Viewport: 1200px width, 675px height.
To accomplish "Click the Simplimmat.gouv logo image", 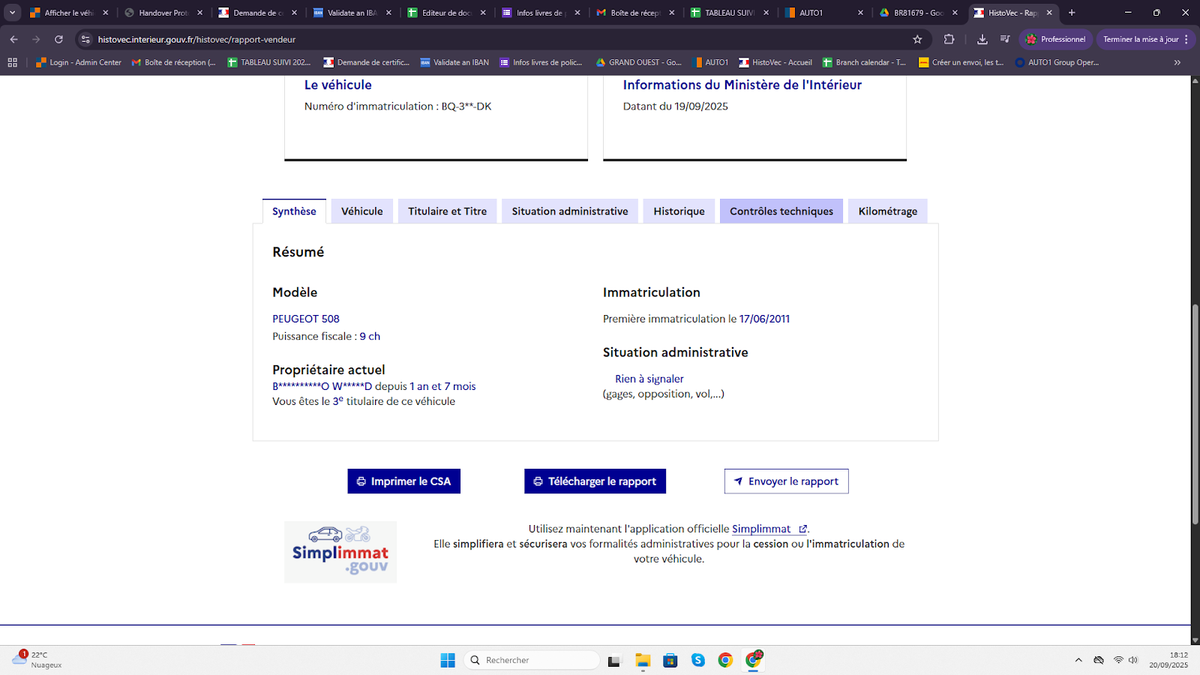I will [340, 552].
